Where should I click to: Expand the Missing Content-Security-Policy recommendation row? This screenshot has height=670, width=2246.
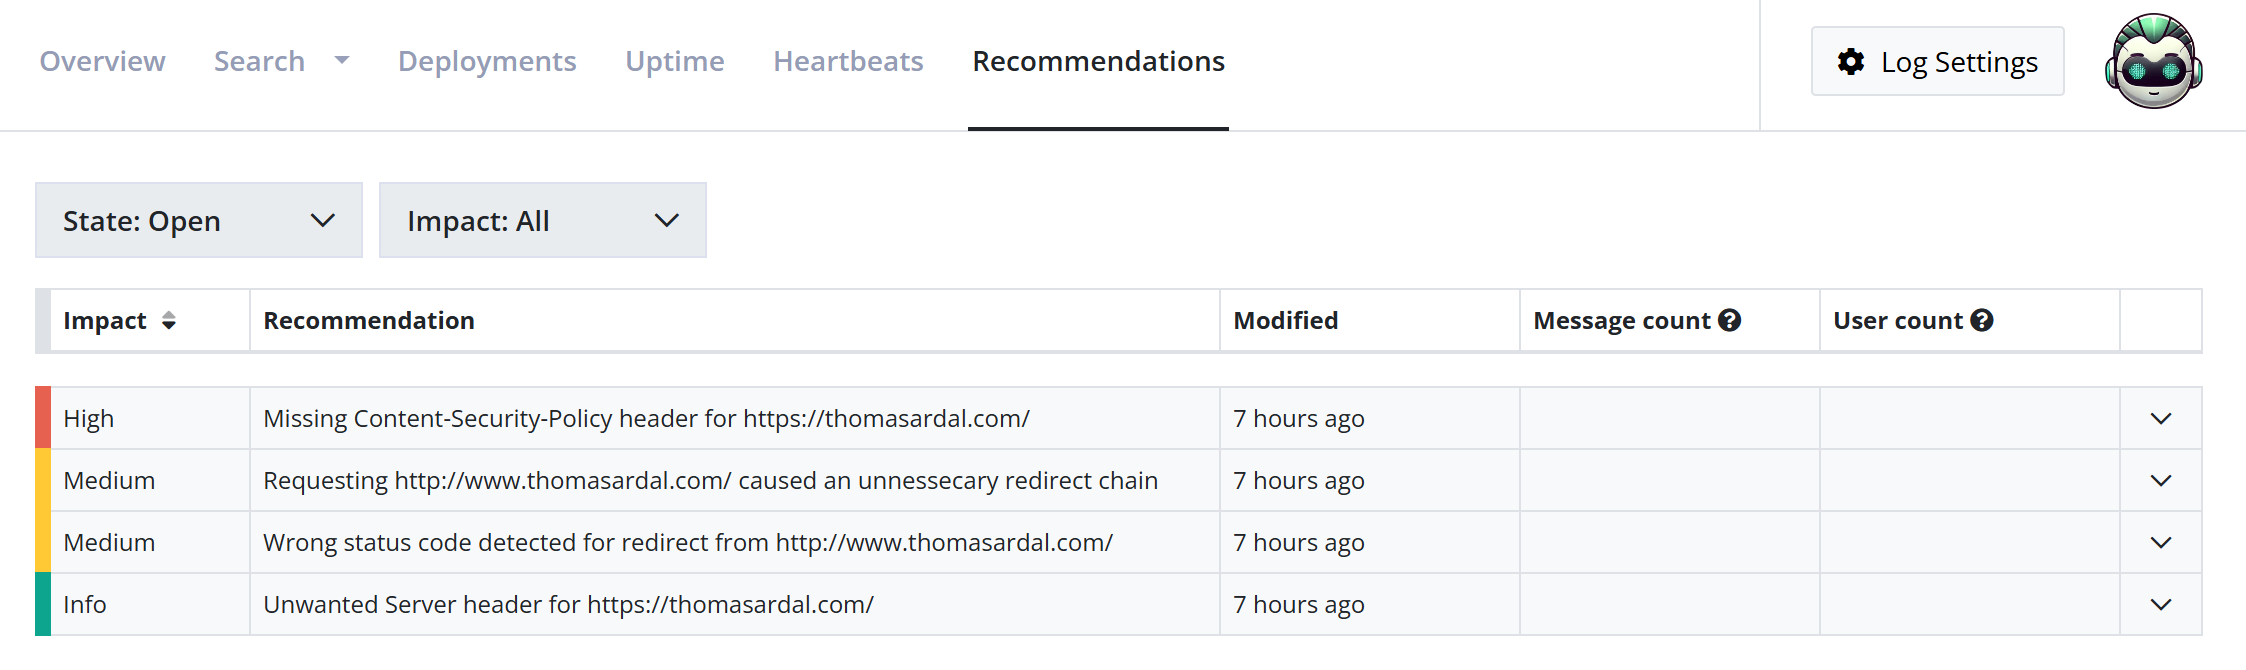pos(2159,417)
